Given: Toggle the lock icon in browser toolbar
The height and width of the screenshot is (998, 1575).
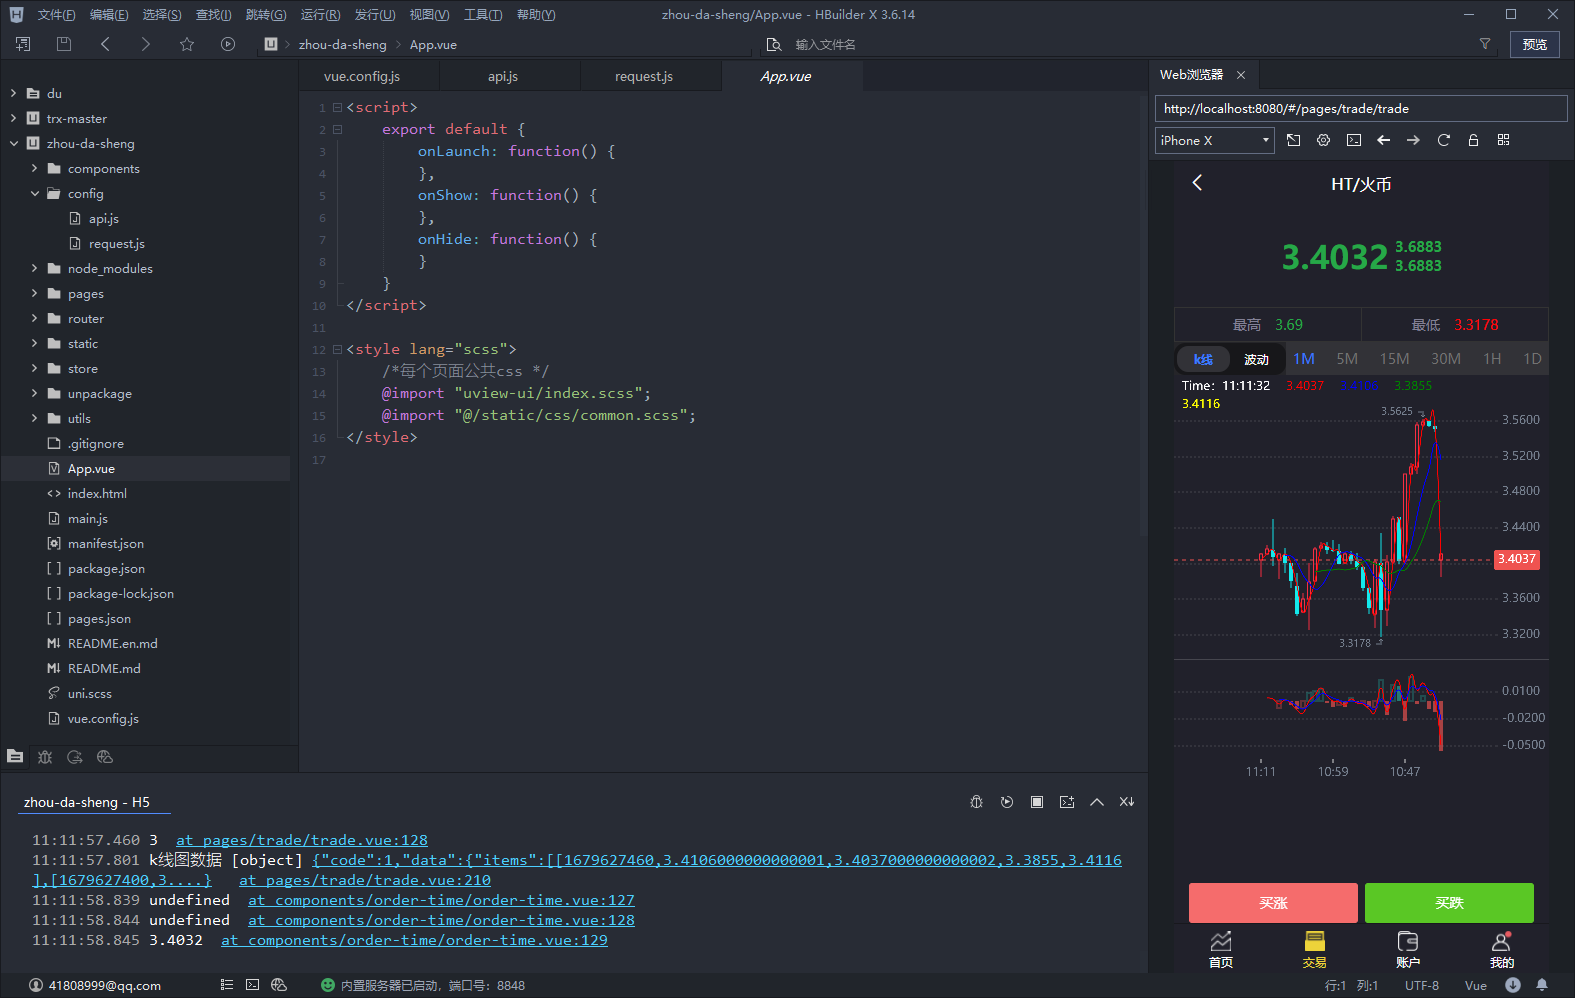Looking at the screenshot, I should click(x=1473, y=140).
